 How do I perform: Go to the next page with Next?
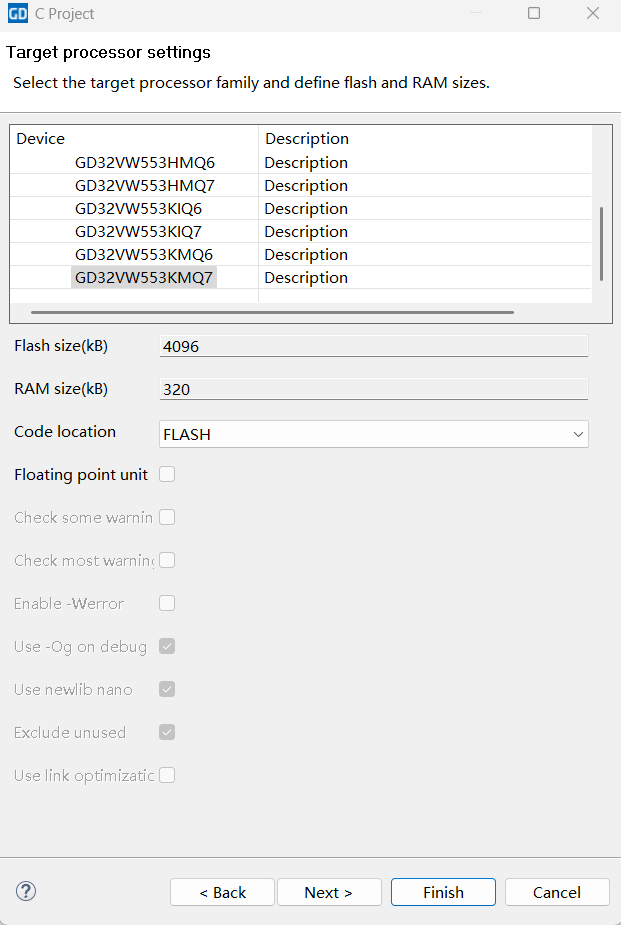click(x=329, y=892)
